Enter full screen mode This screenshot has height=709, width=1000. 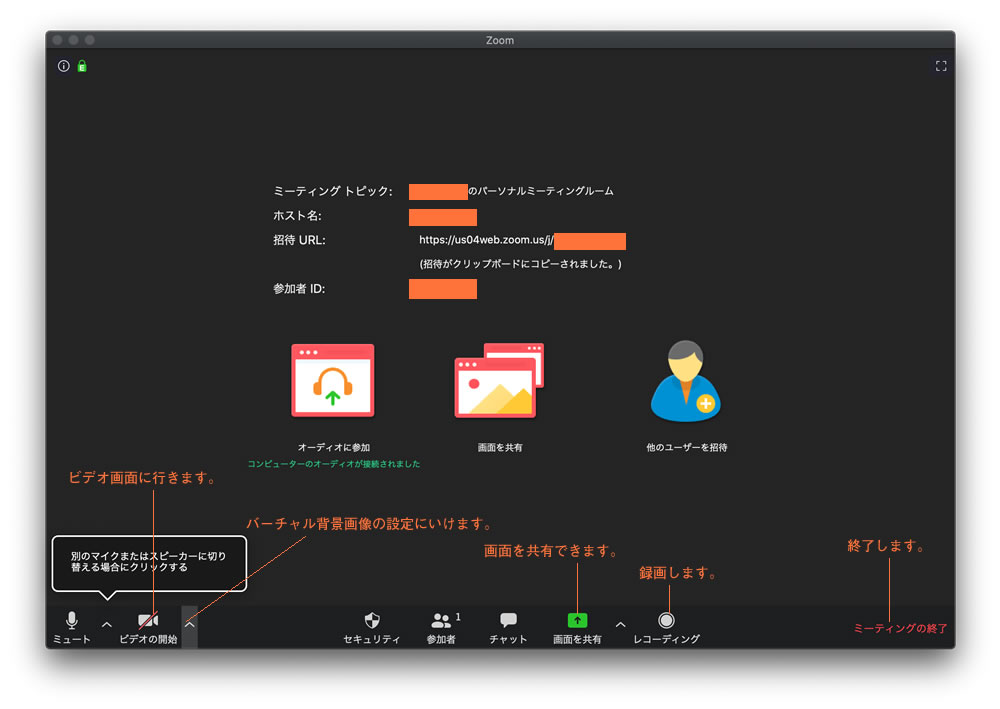click(x=941, y=66)
